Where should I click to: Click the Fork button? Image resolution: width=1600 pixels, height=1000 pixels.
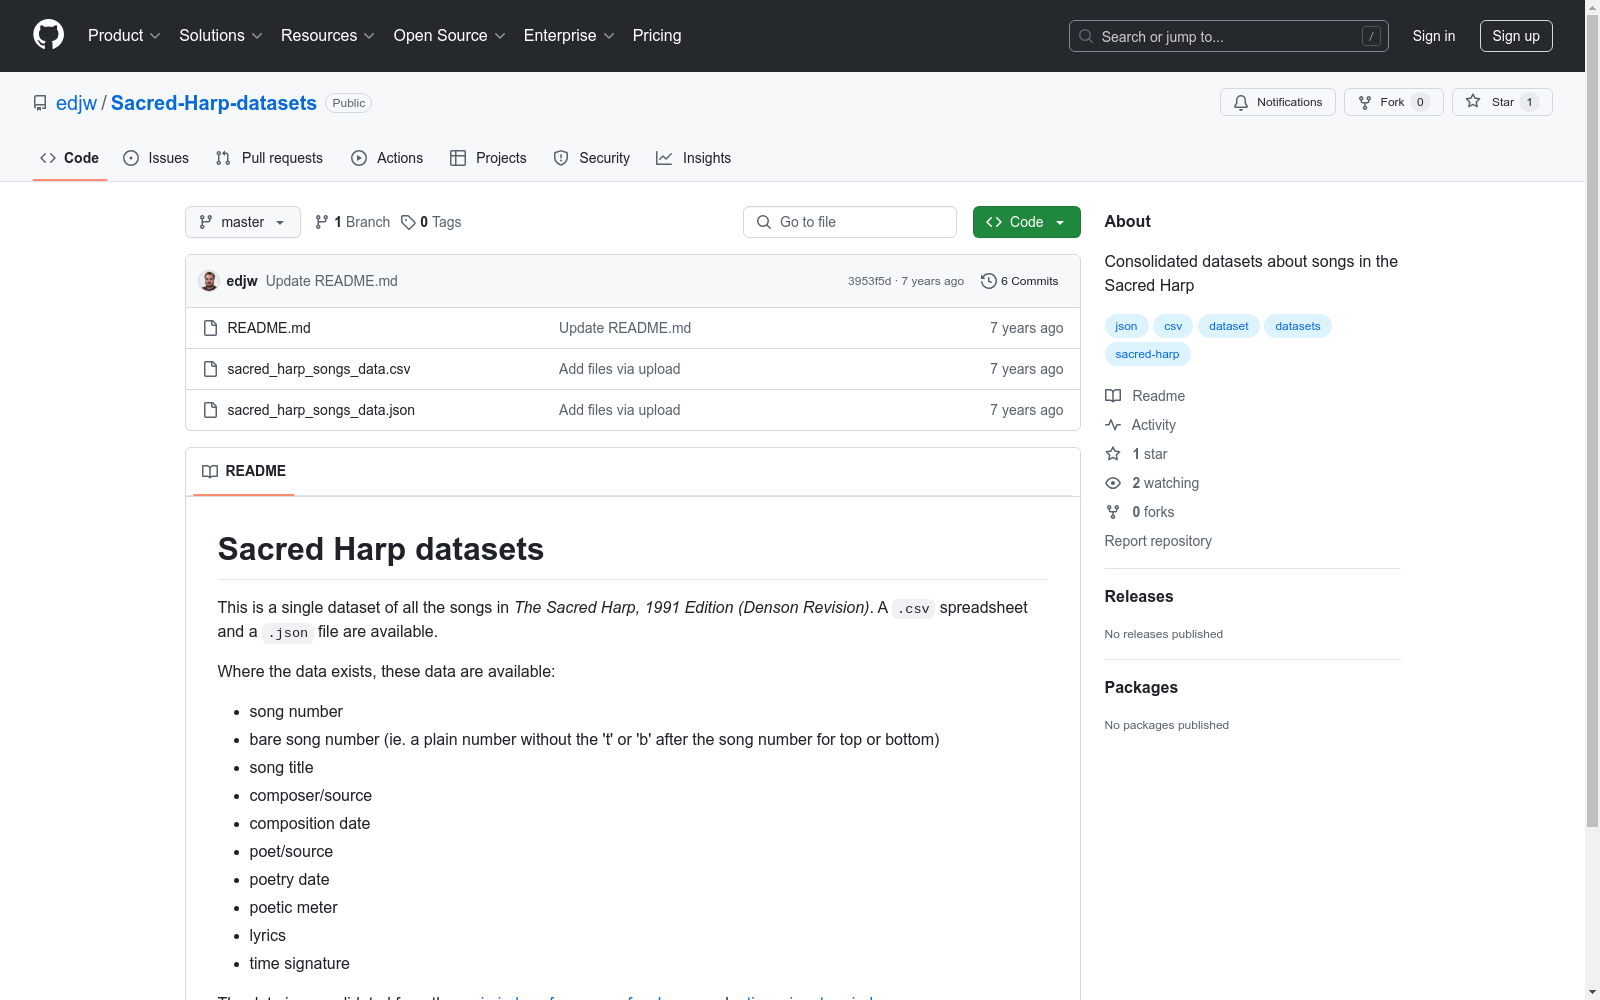[x=1393, y=102]
